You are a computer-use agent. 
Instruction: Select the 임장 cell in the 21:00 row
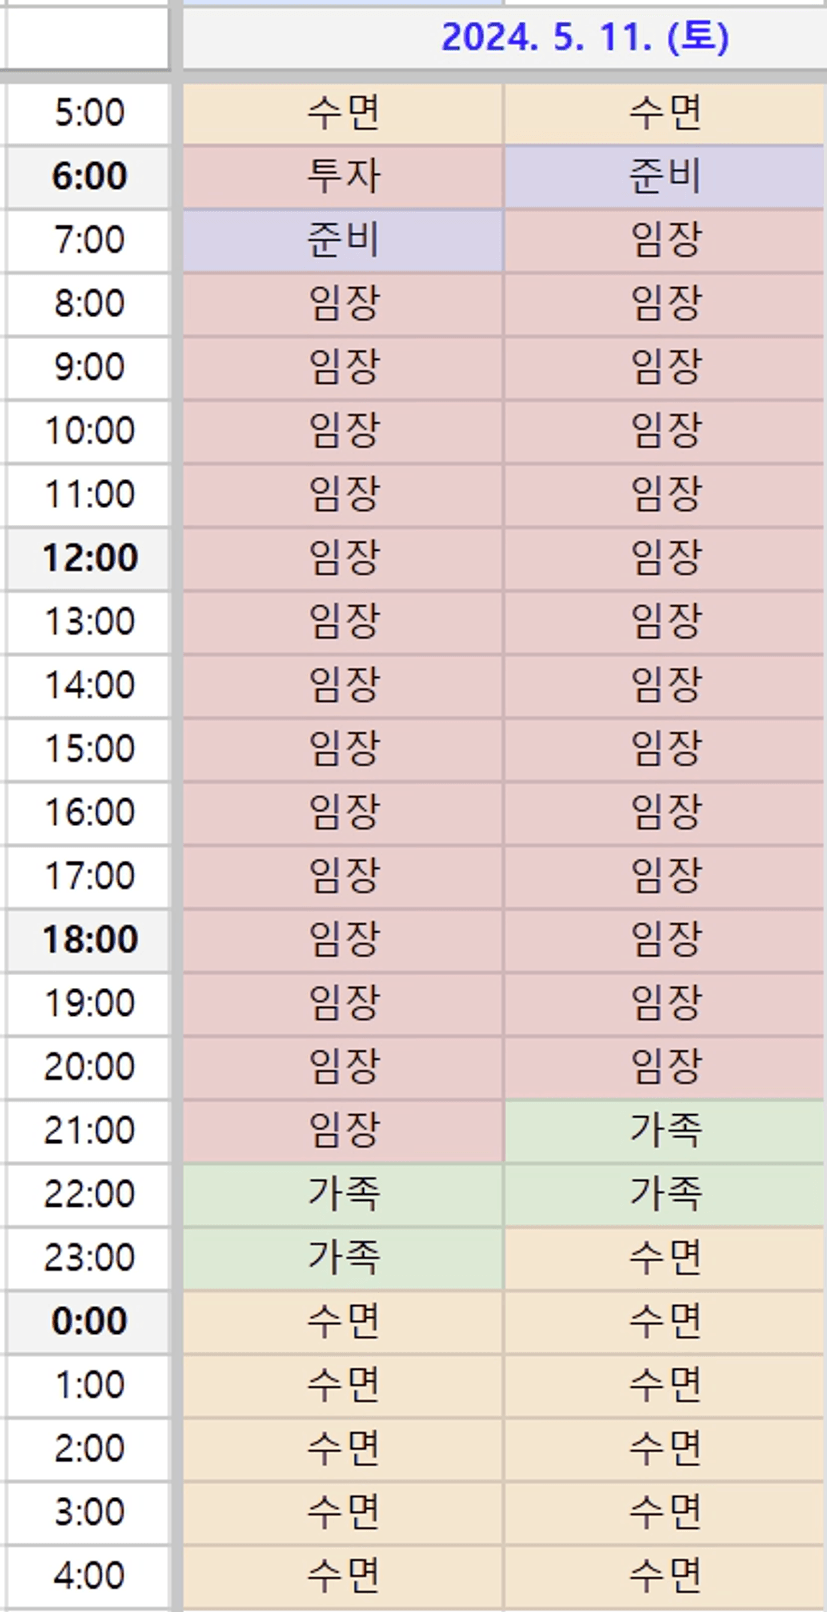tap(343, 1130)
